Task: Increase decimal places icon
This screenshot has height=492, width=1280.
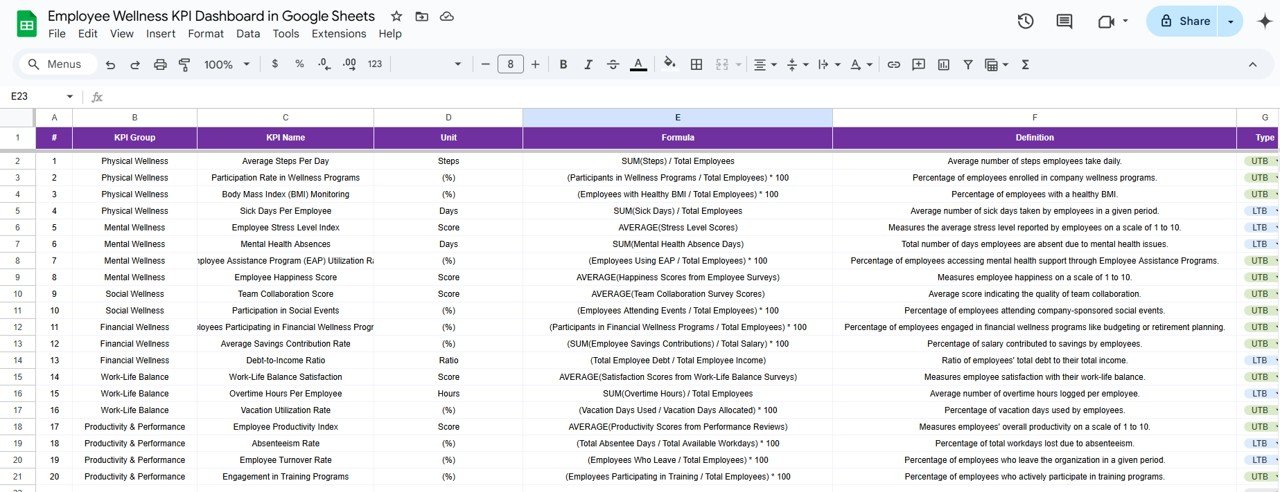Action: [x=349, y=64]
